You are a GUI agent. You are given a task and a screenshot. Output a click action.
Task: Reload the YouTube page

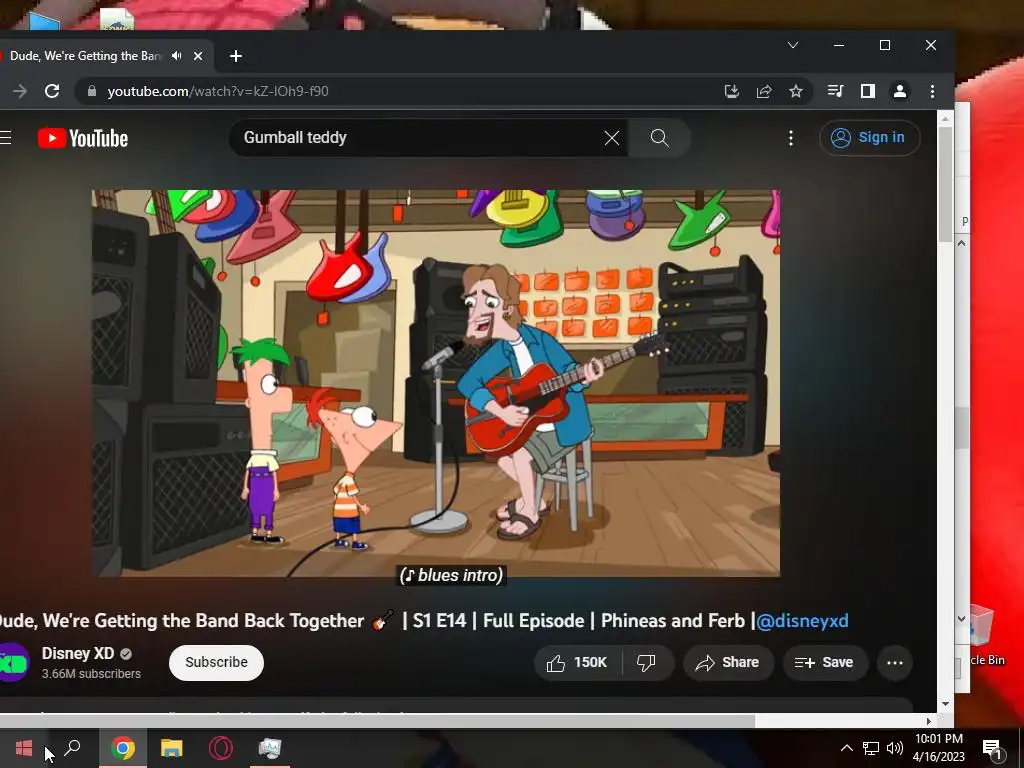52,91
